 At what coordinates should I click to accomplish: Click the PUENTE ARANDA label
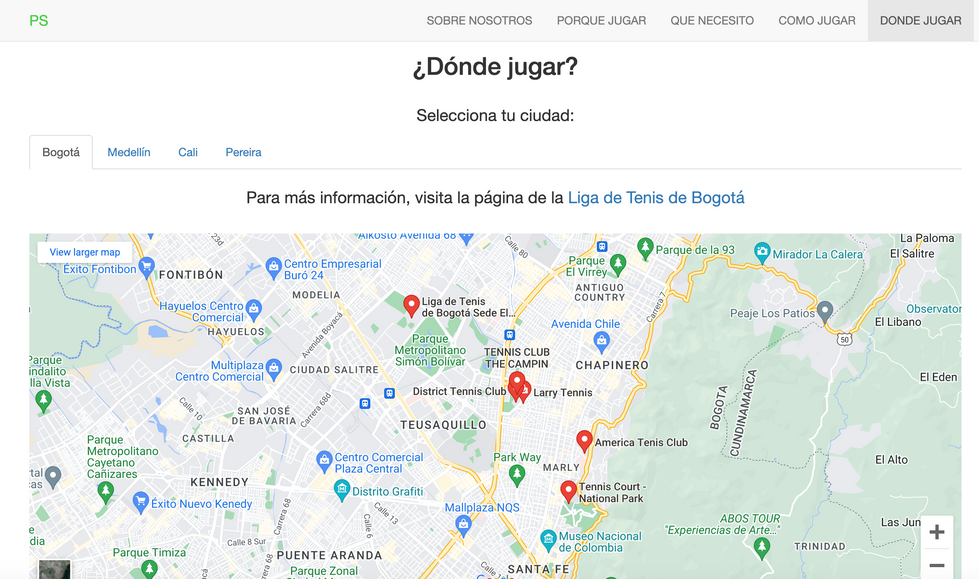pyautogui.click(x=329, y=555)
